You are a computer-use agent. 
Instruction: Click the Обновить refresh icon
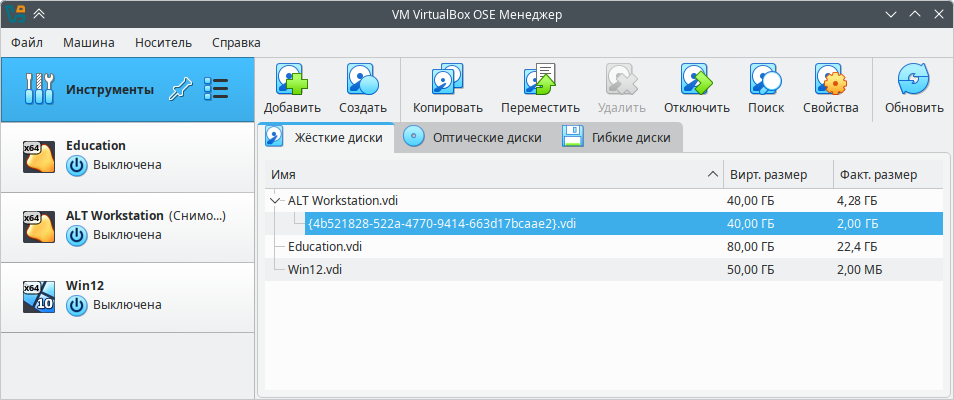pos(914,79)
